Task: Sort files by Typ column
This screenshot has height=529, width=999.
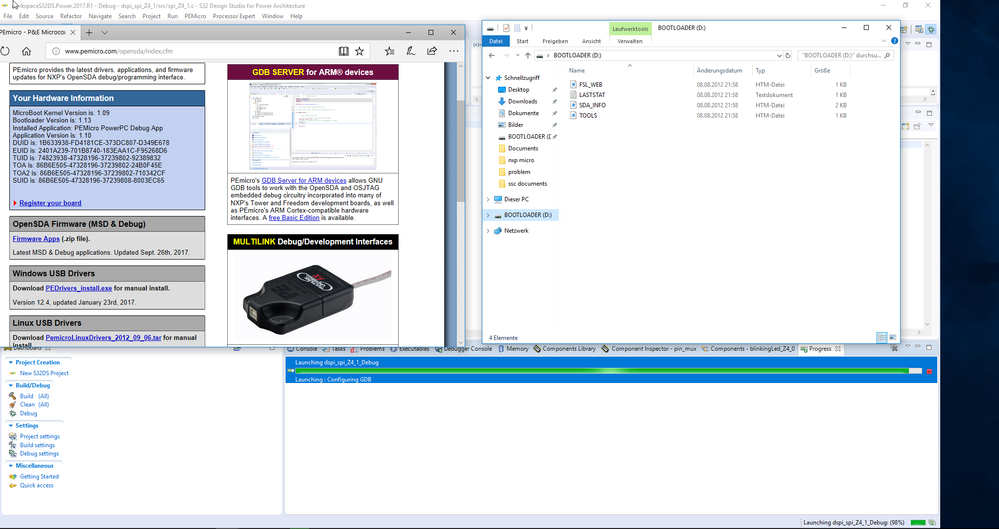Action: point(760,71)
